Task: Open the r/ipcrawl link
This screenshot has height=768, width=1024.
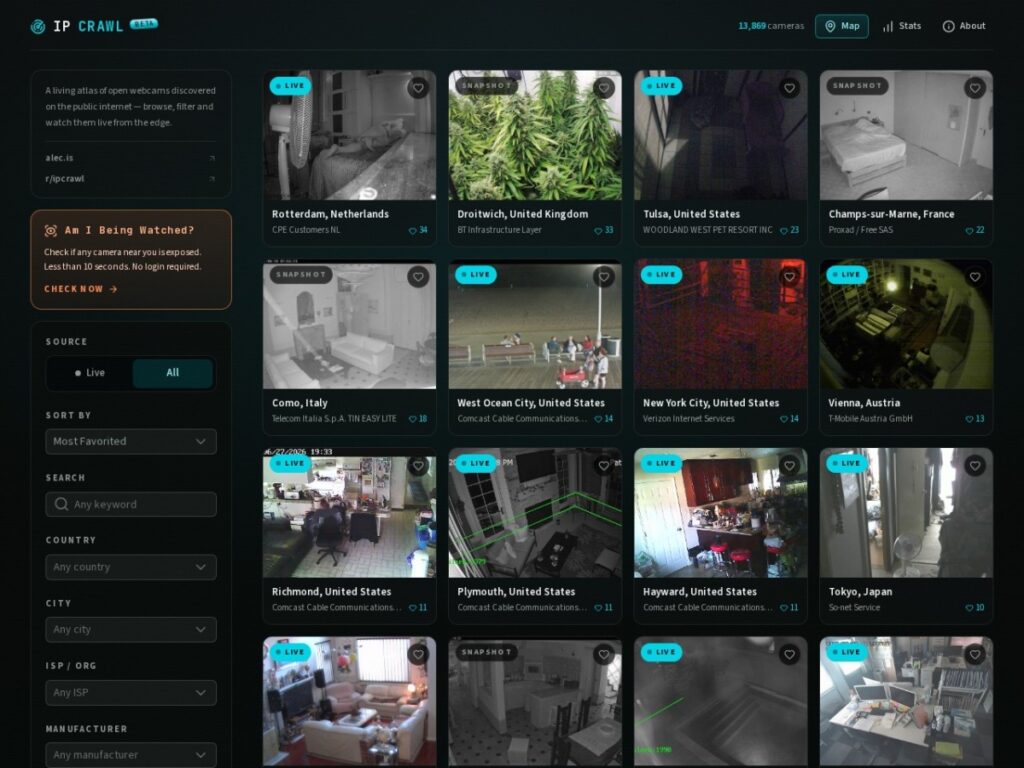Action: tap(65, 179)
